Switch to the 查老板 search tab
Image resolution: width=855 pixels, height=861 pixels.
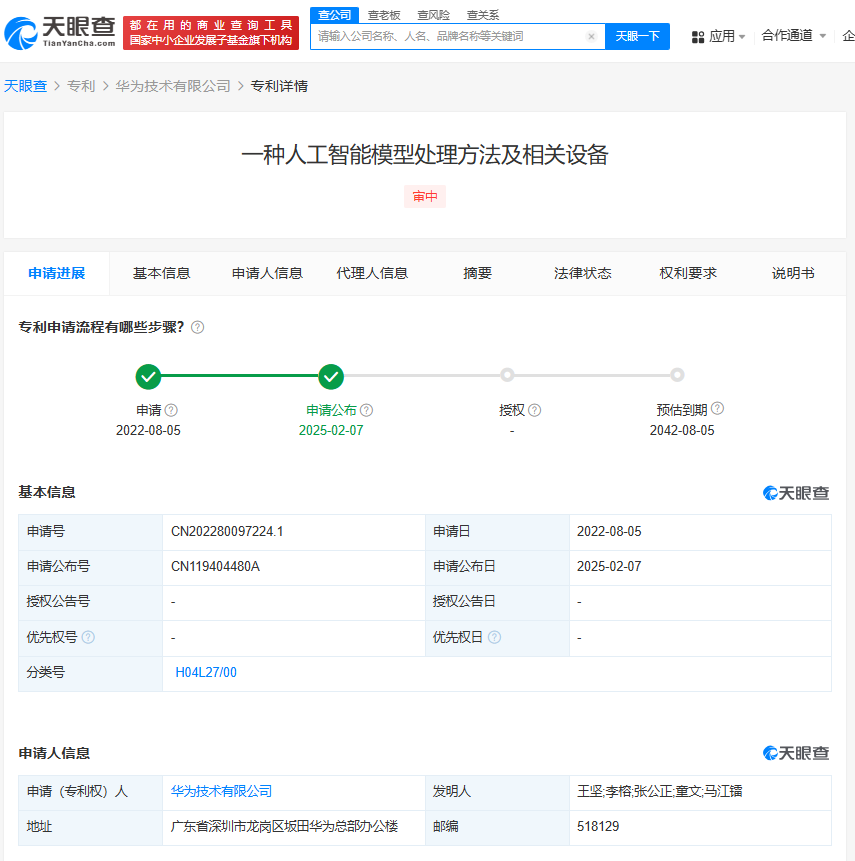click(x=383, y=14)
